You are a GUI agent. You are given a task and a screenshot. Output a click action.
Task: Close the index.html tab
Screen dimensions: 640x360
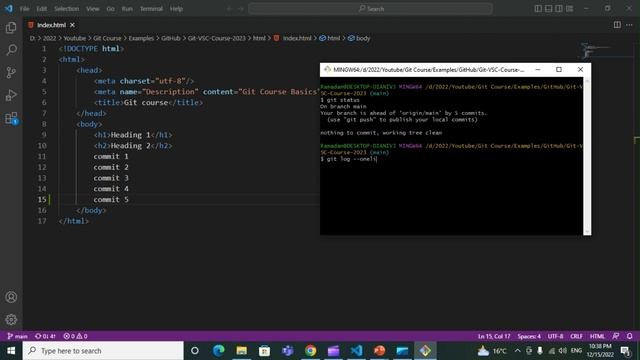point(72,25)
